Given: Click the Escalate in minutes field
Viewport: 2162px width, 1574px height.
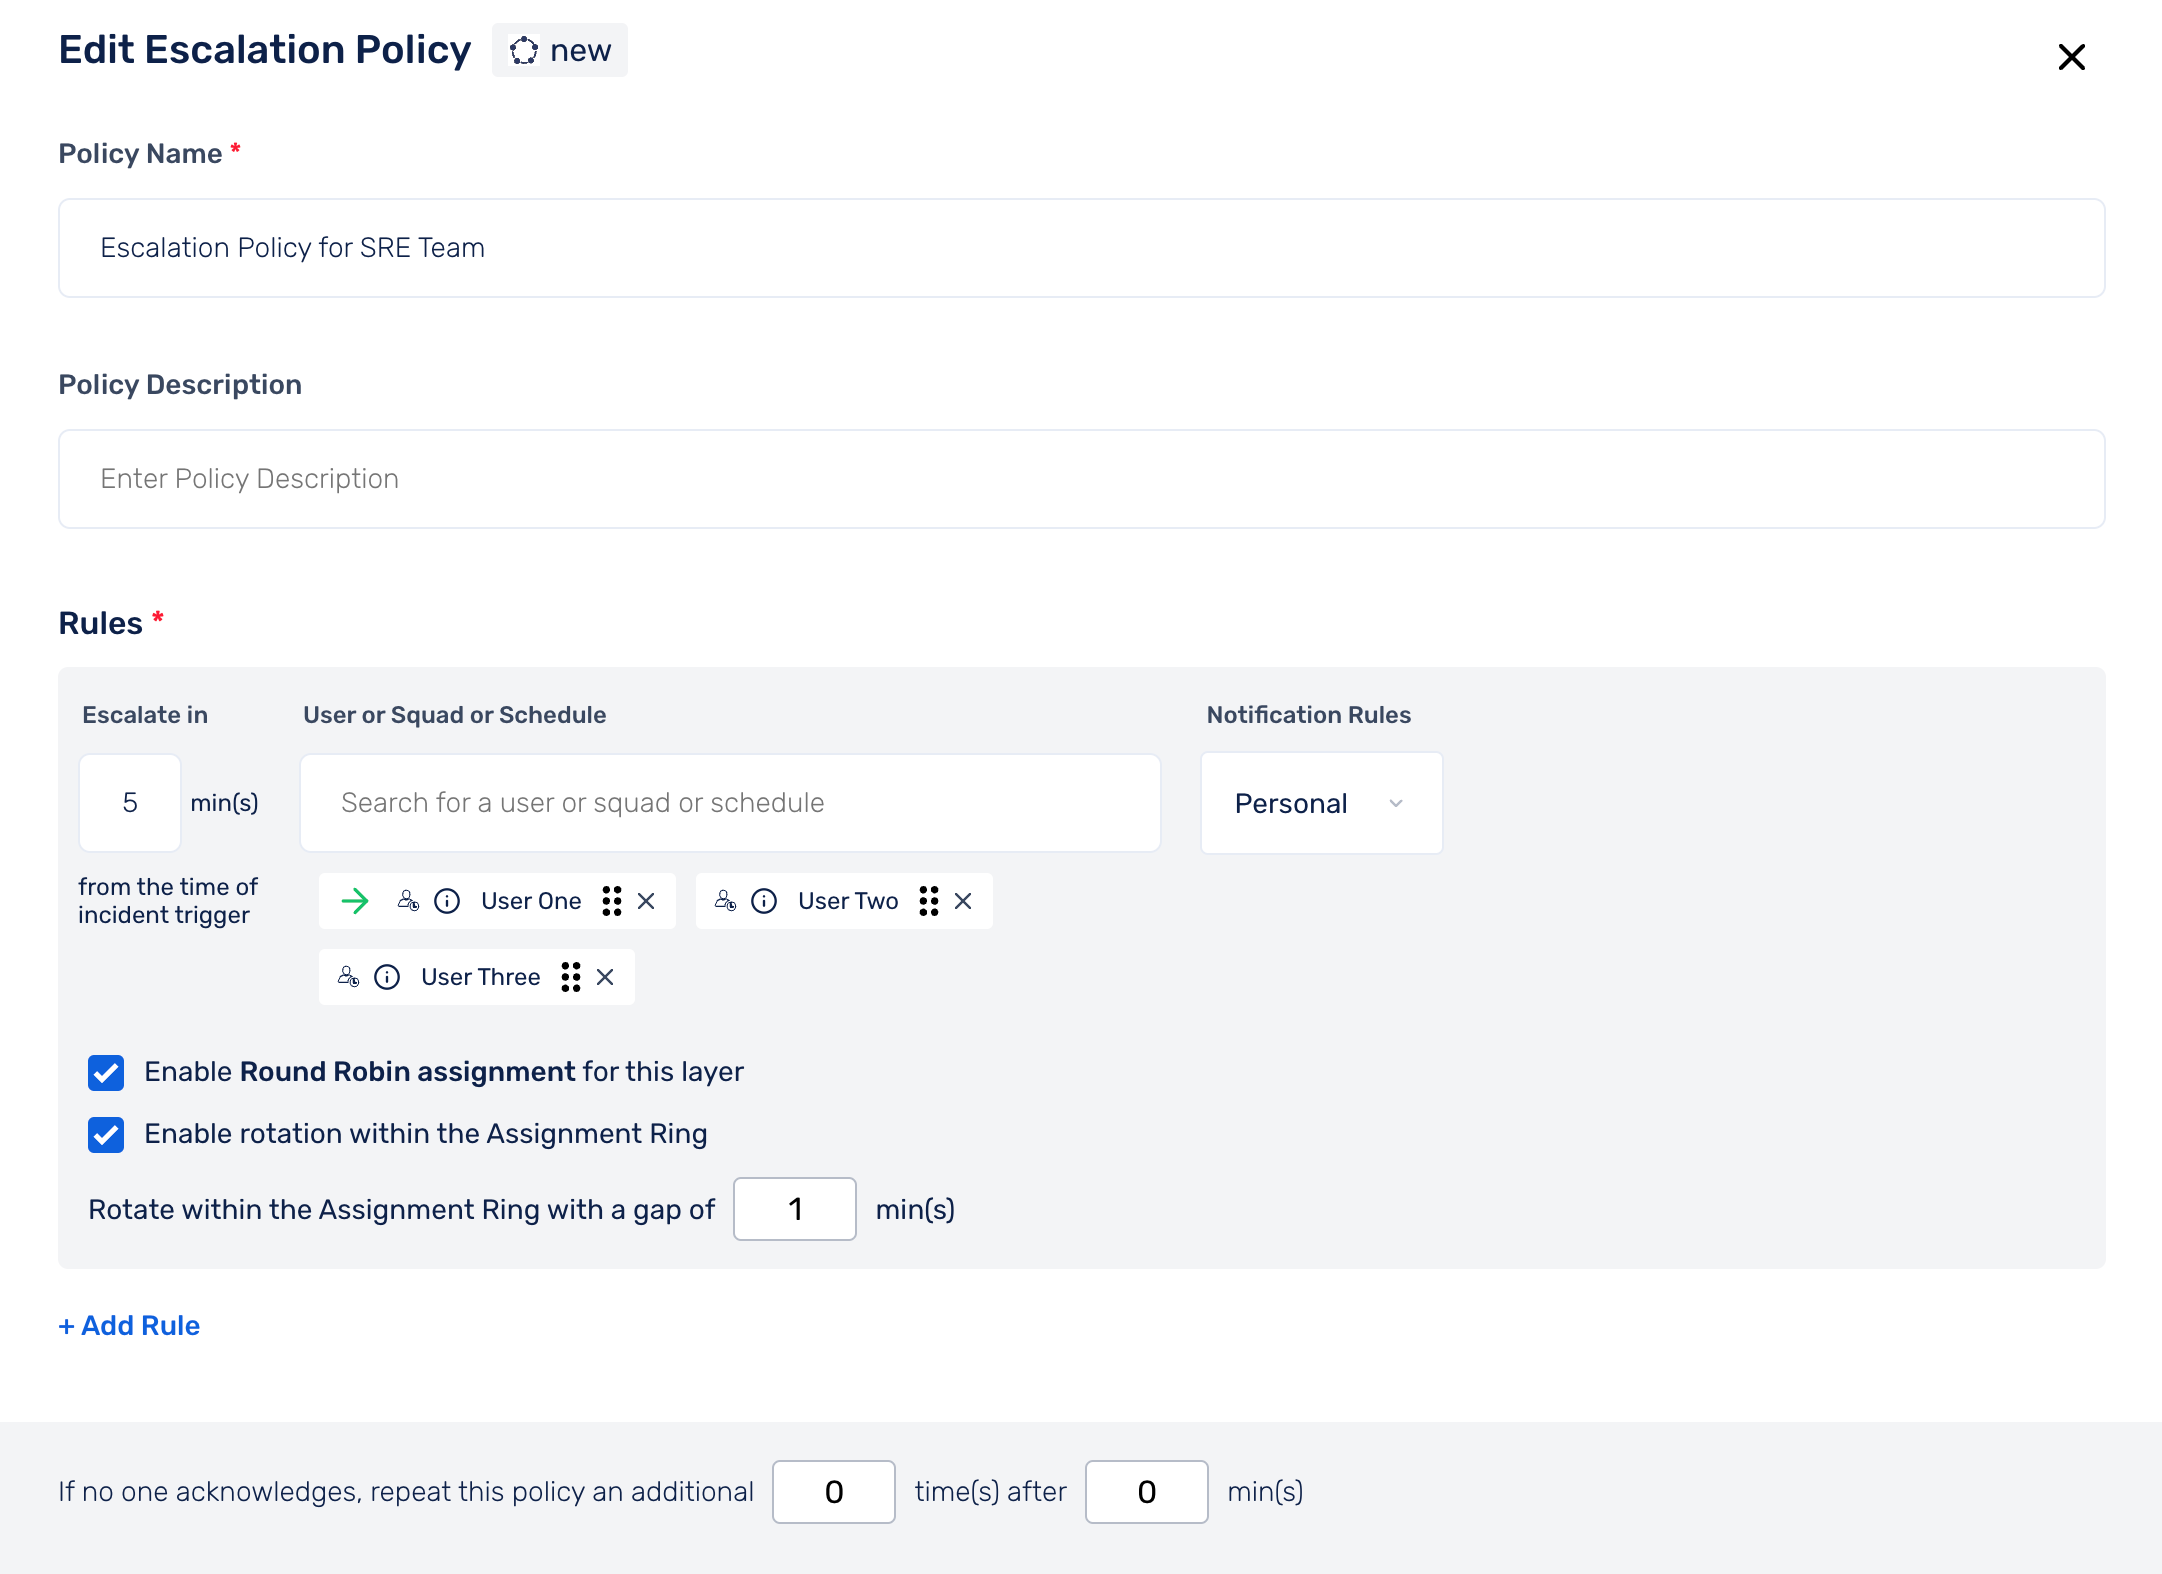Looking at the screenshot, I should point(130,803).
